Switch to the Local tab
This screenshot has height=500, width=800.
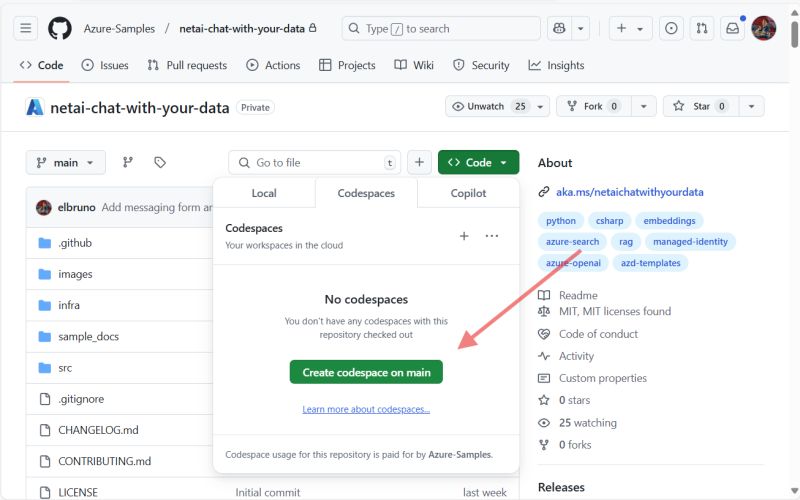click(x=264, y=193)
